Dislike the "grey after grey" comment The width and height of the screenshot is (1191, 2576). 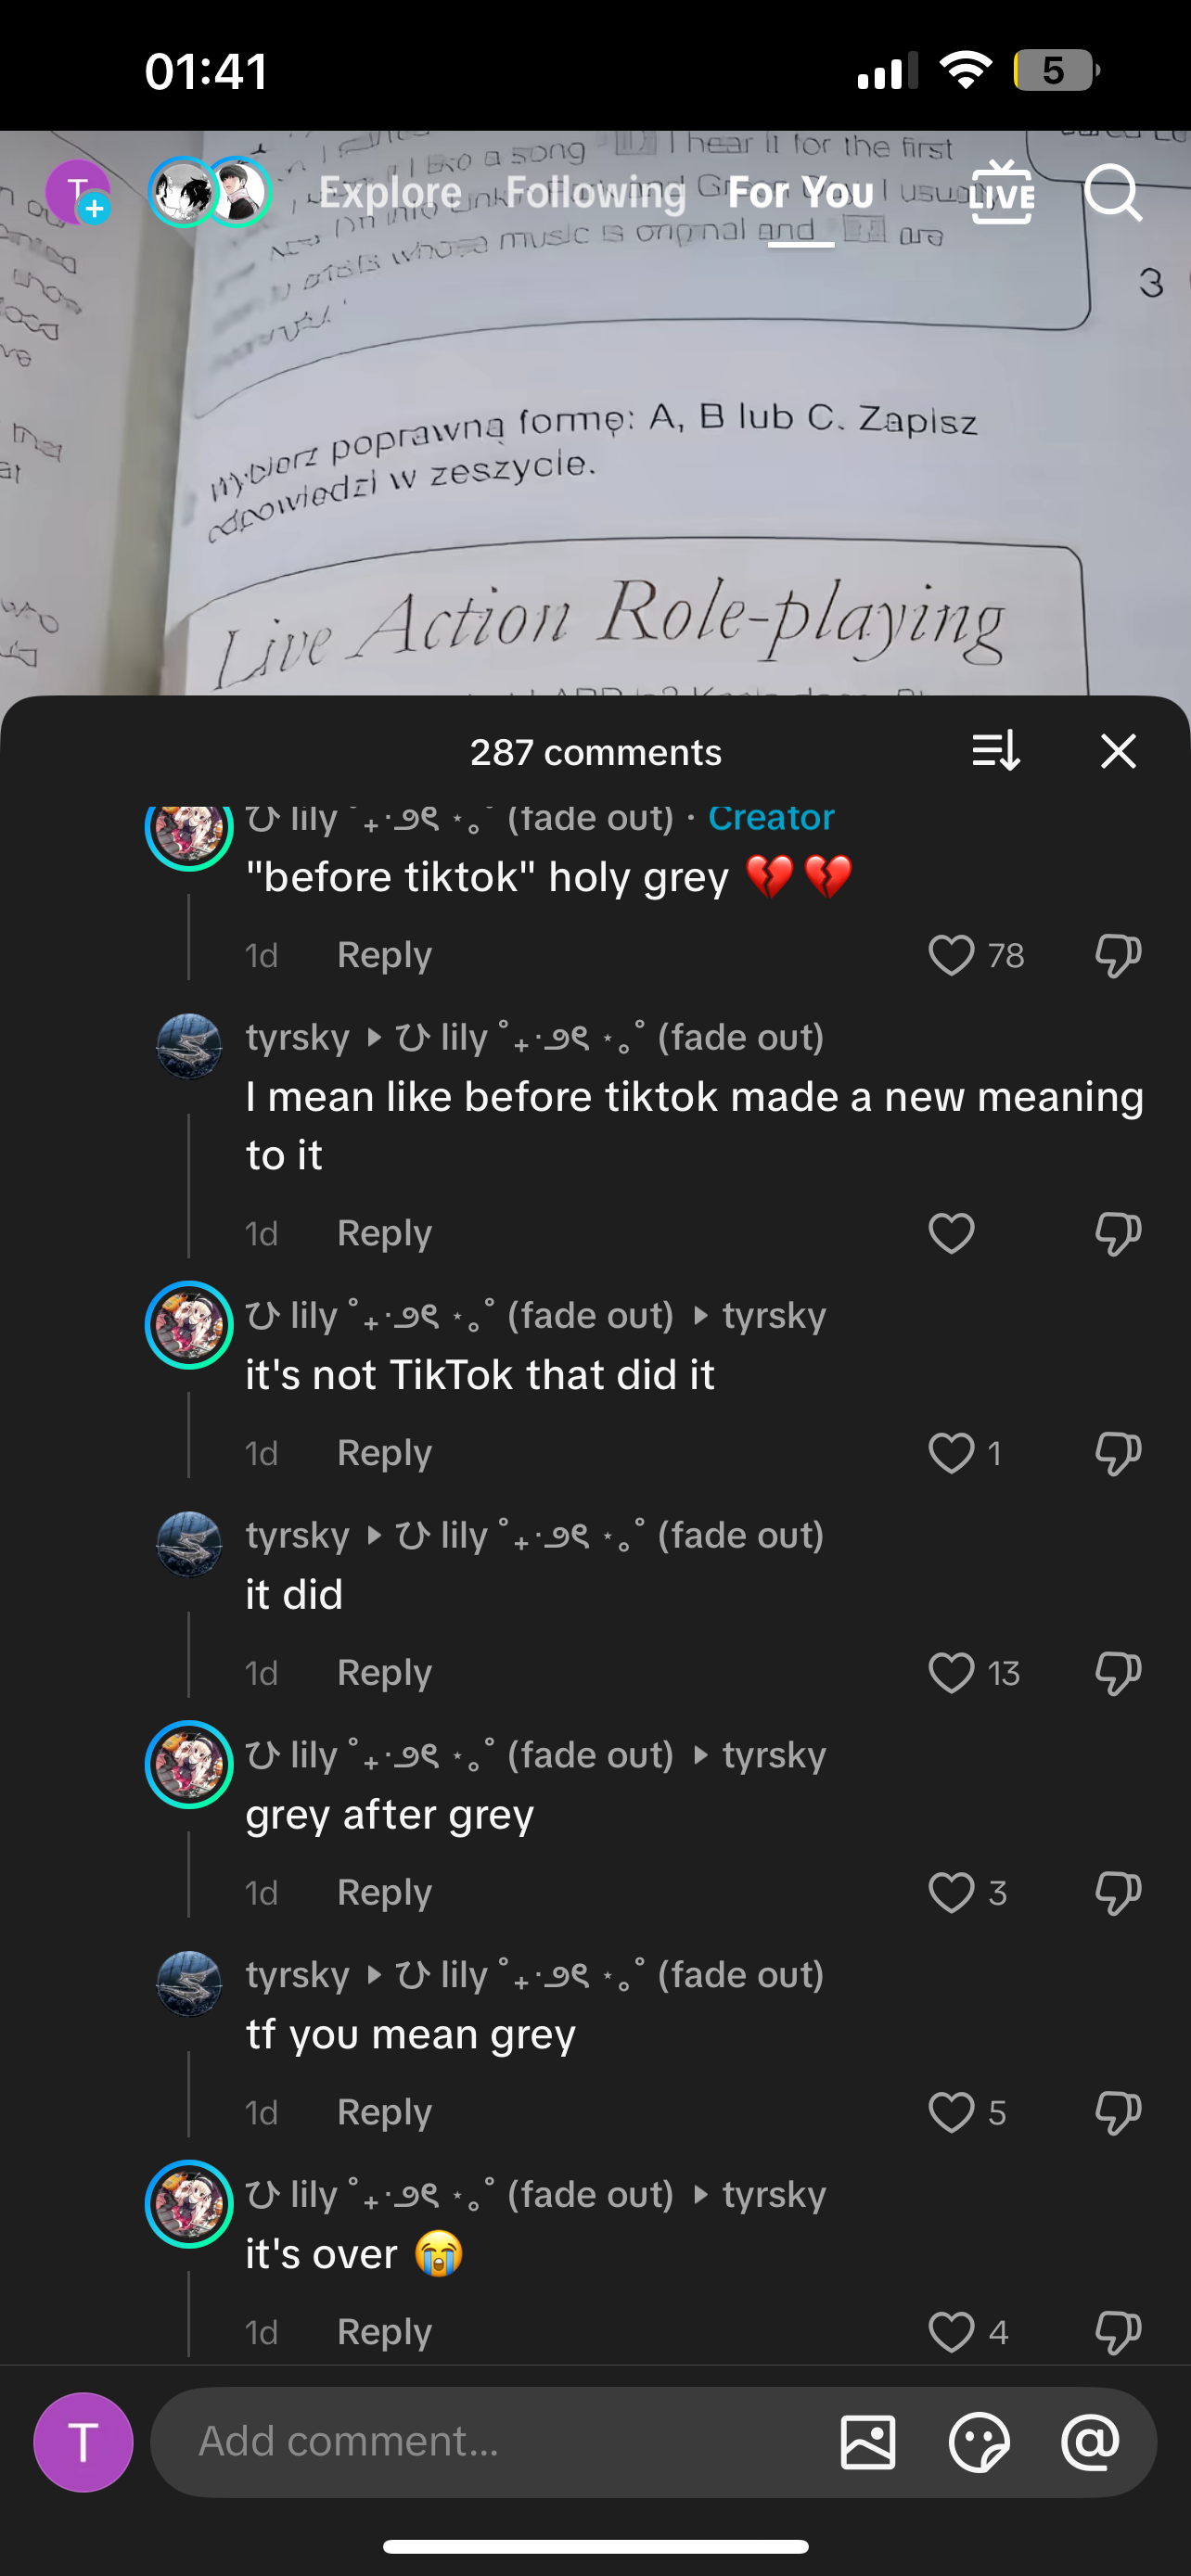coord(1117,1893)
